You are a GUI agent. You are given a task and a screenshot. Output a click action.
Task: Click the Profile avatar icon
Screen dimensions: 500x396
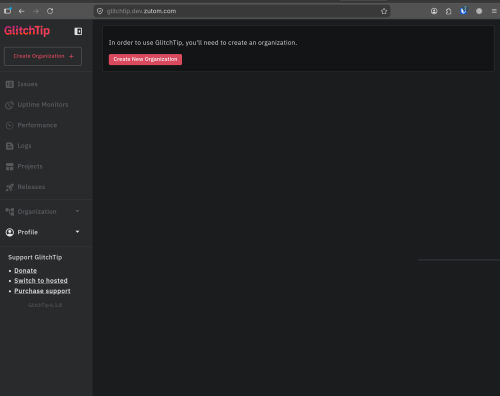pos(10,232)
